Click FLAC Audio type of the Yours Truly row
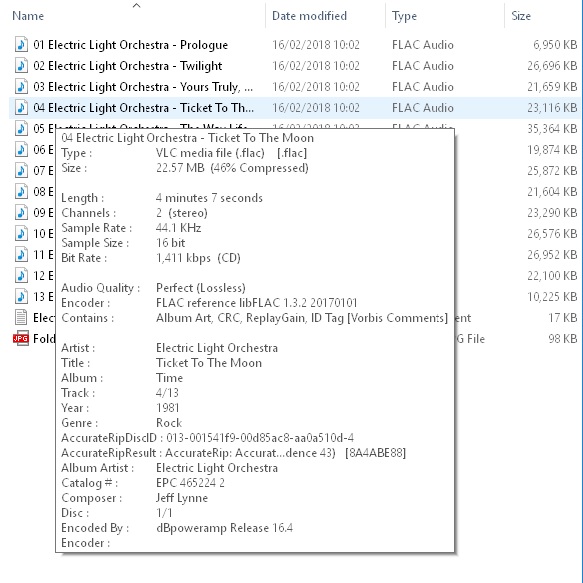Viewport: 583px width, 583px height. (423, 87)
